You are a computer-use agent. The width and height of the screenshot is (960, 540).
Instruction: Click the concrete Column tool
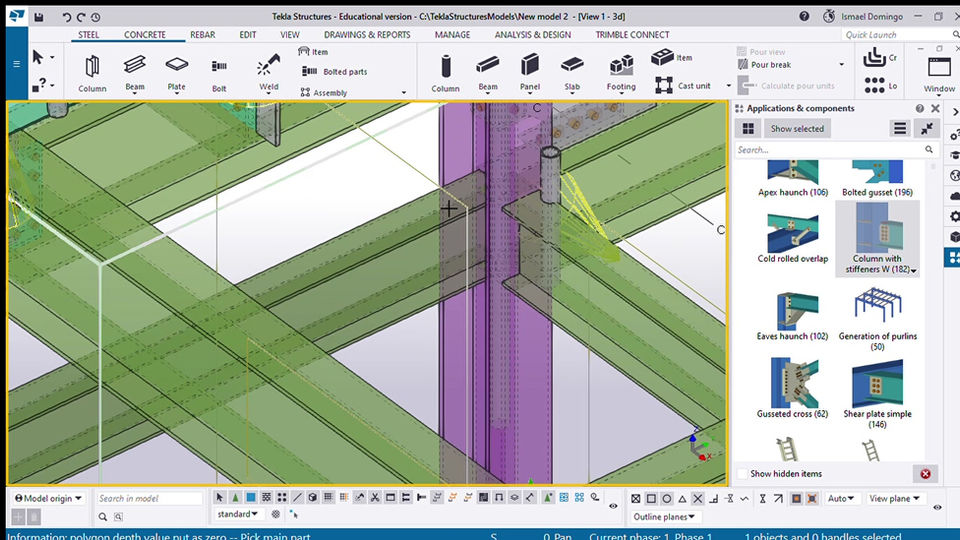445,73
